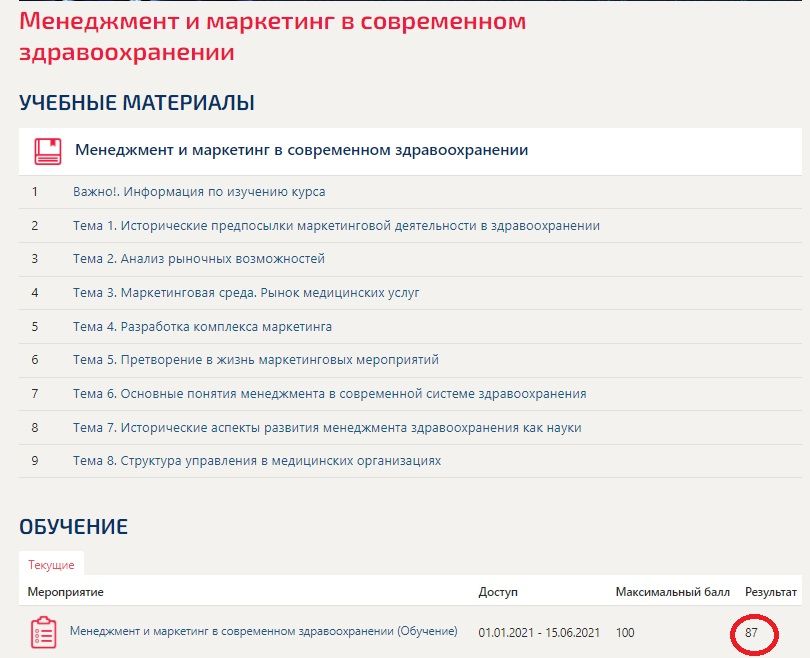Open Тема 7 Исторические аспекты развития менеджмента

(x=327, y=428)
